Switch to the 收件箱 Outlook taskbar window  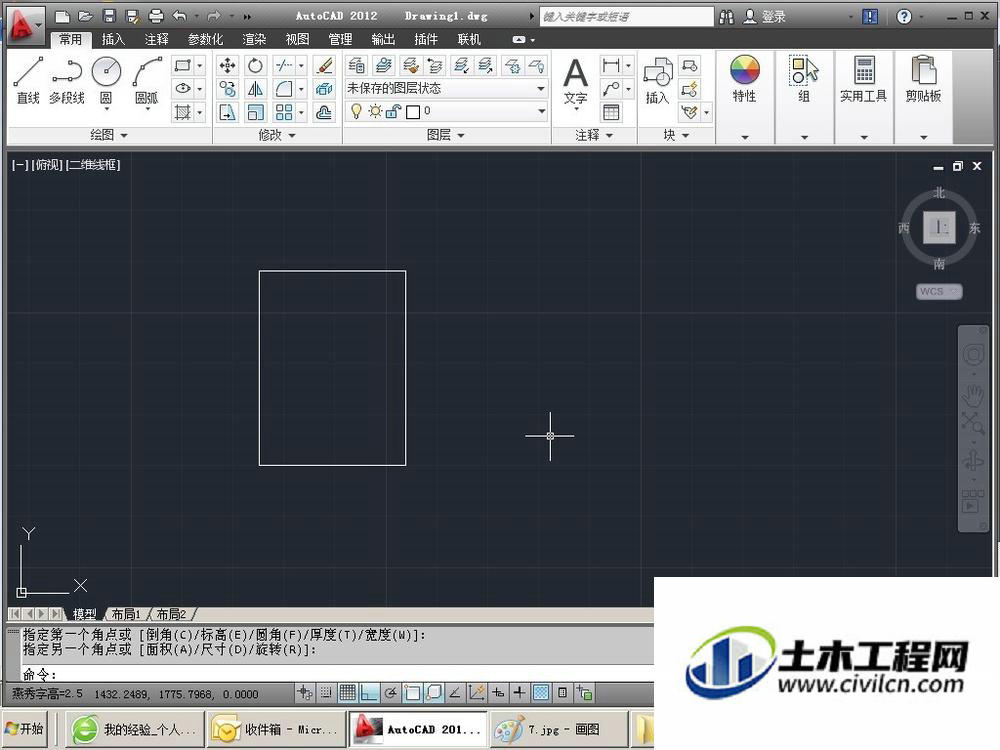[x=277, y=729]
